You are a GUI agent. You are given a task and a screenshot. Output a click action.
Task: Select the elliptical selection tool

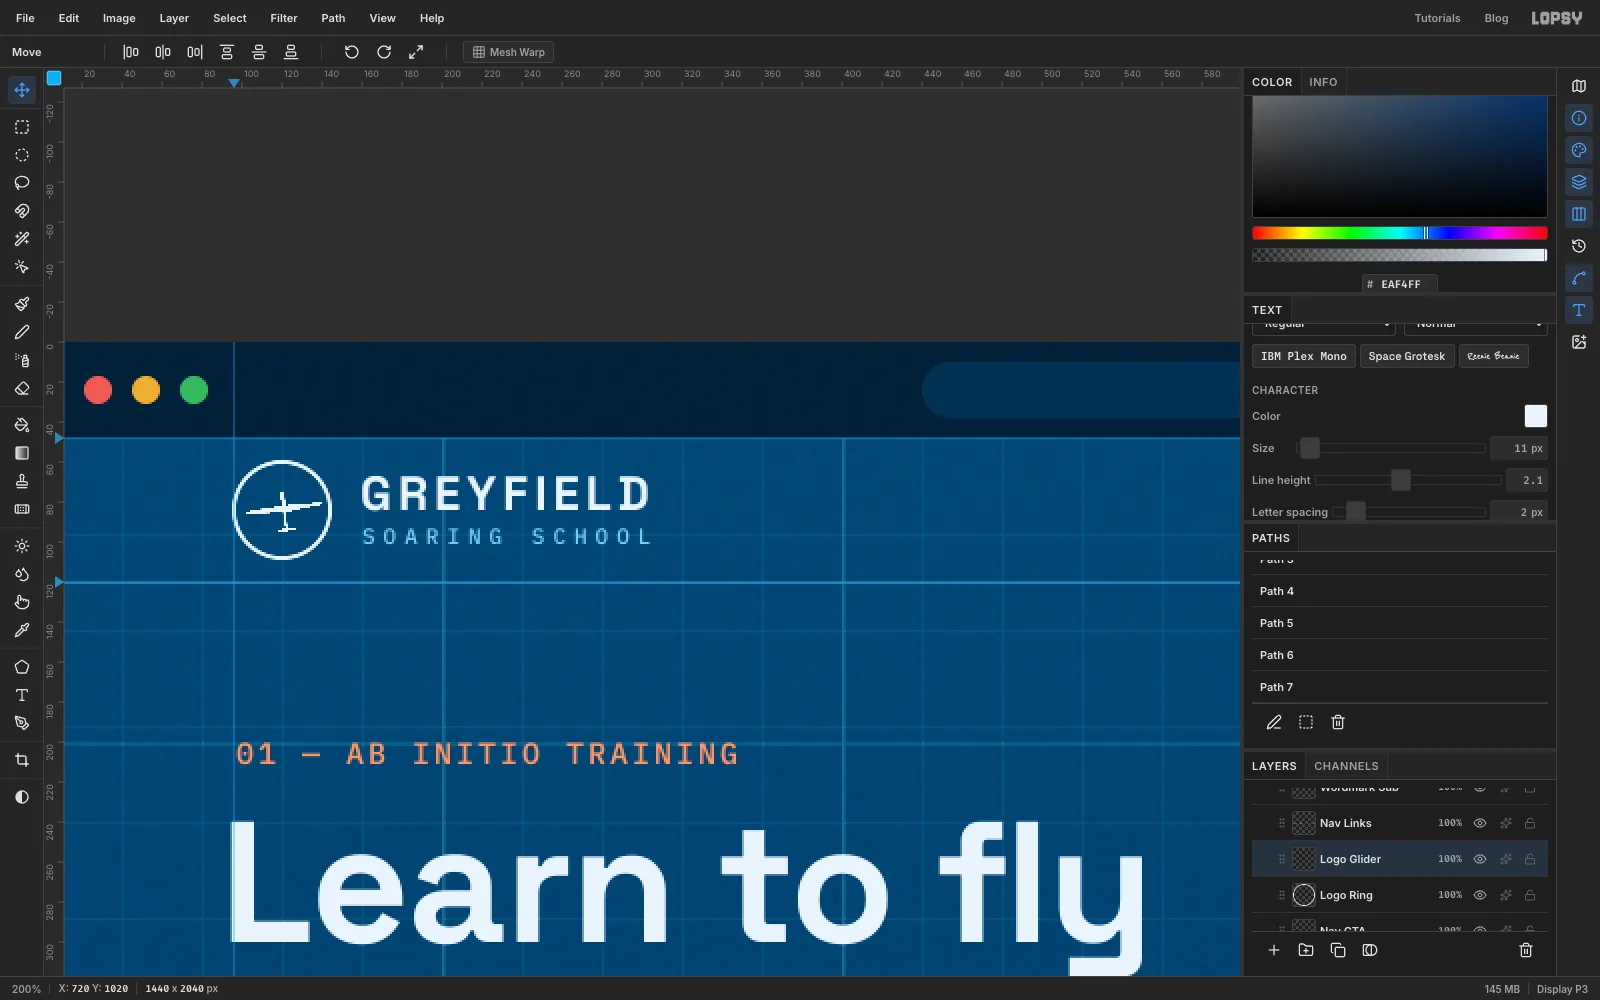(x=22, y=155)
